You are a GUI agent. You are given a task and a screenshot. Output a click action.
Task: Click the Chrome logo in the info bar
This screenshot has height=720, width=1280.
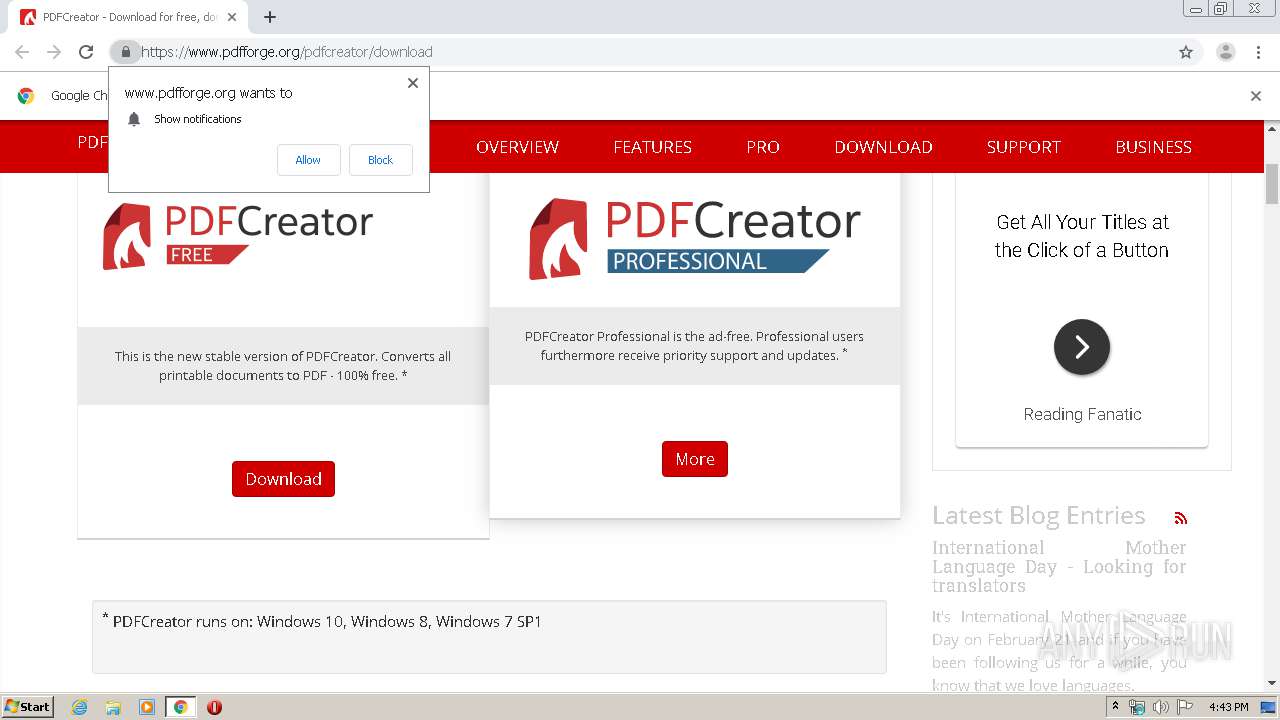(26, 96)
